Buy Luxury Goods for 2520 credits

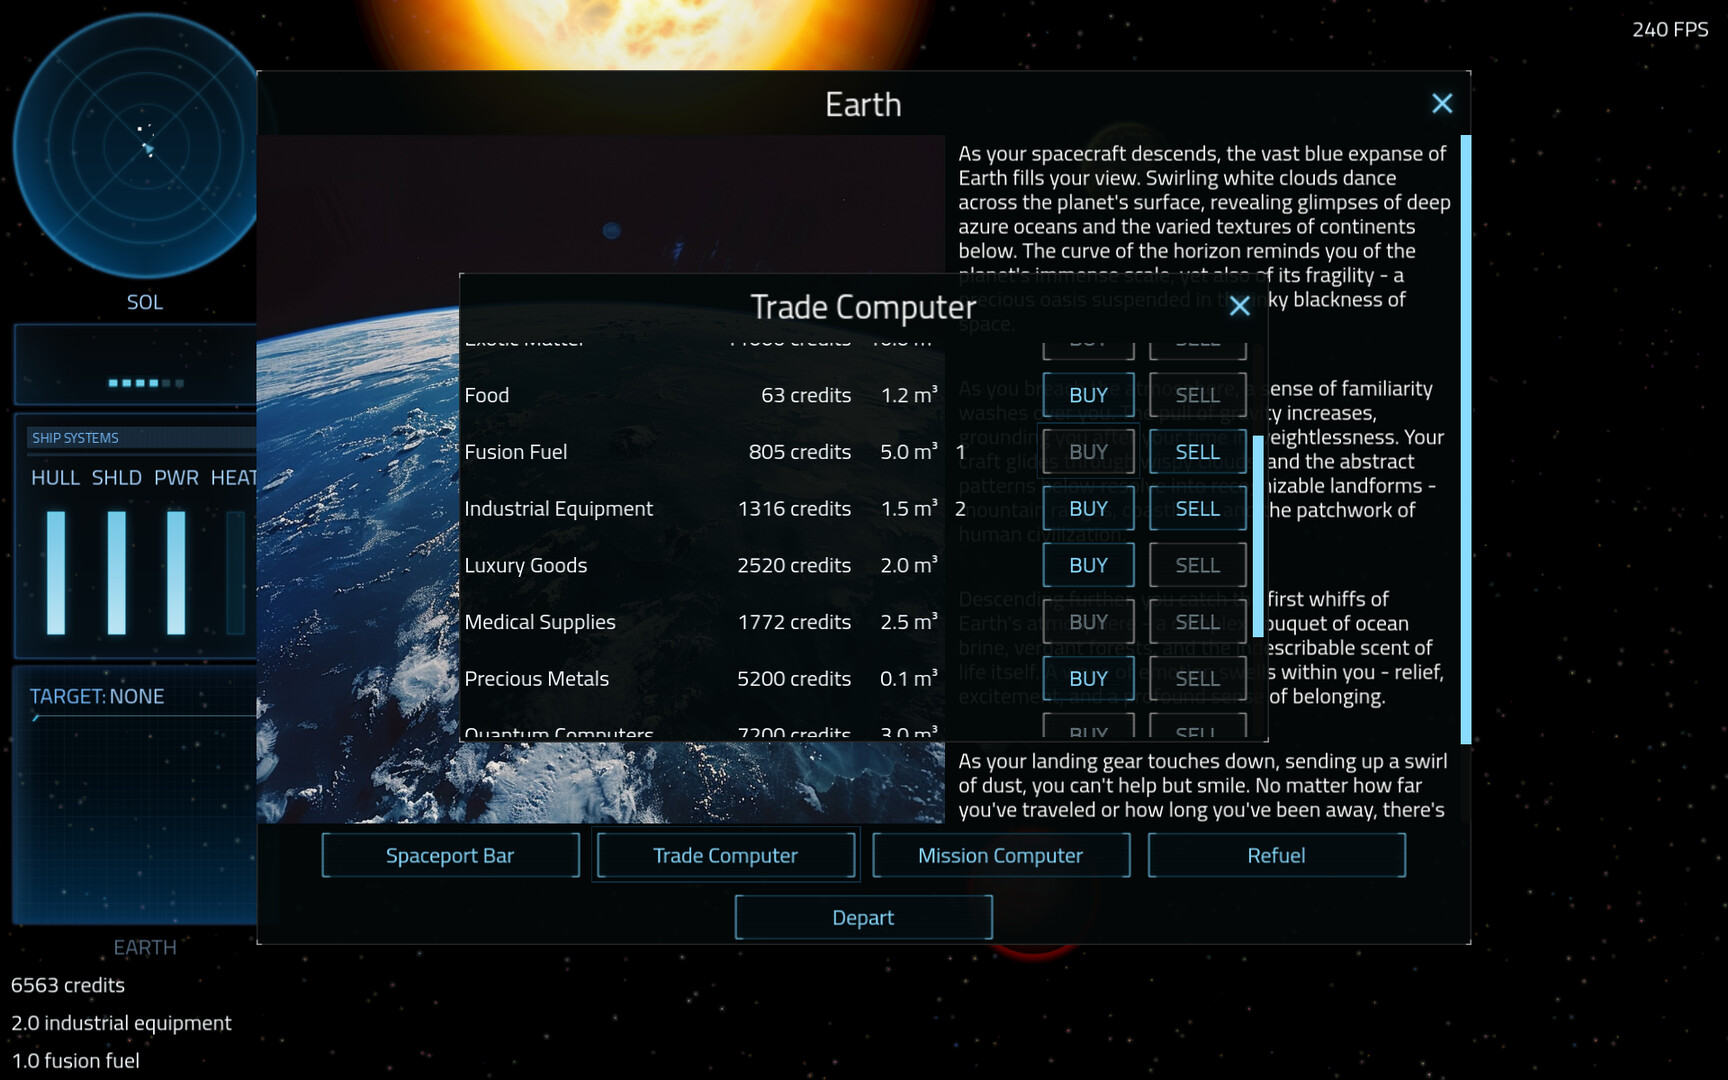pos(1087,564)
